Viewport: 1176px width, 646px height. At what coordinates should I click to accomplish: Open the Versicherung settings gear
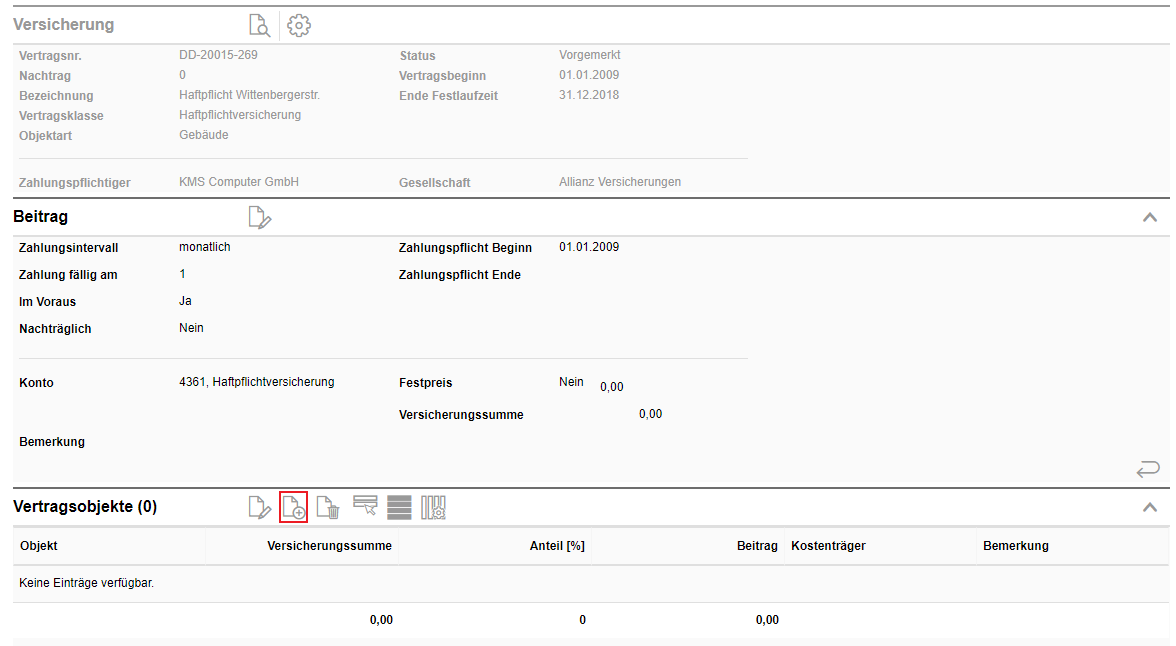(299, 26)
